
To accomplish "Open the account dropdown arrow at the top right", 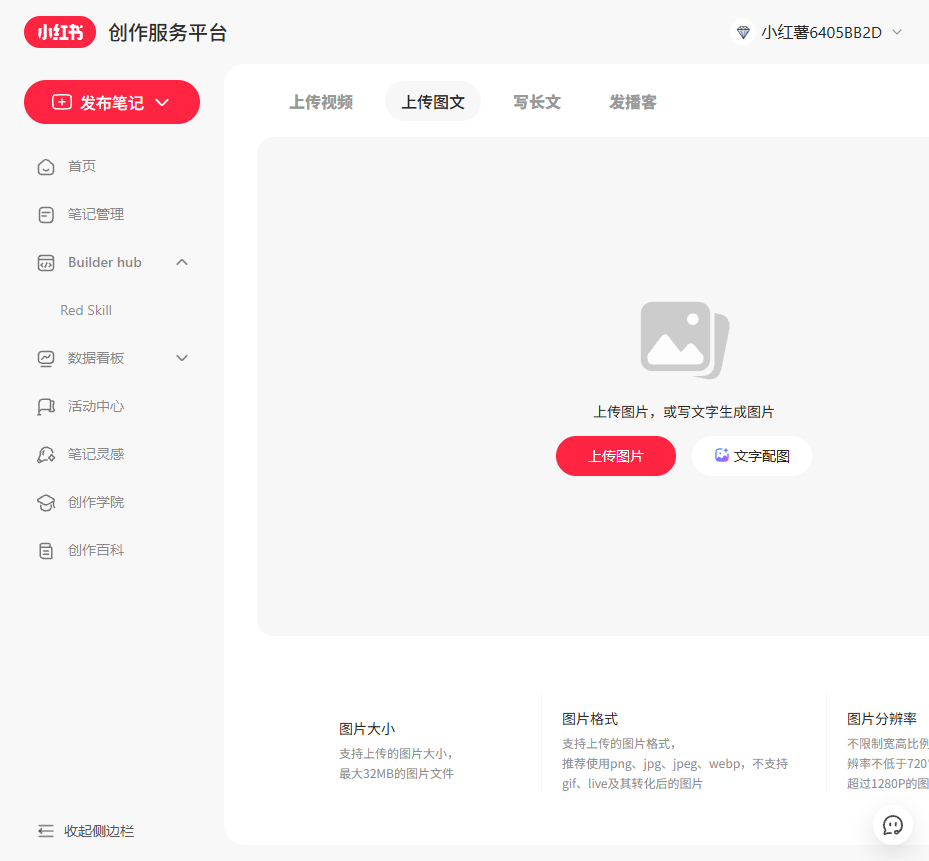I will pos(897,32).
